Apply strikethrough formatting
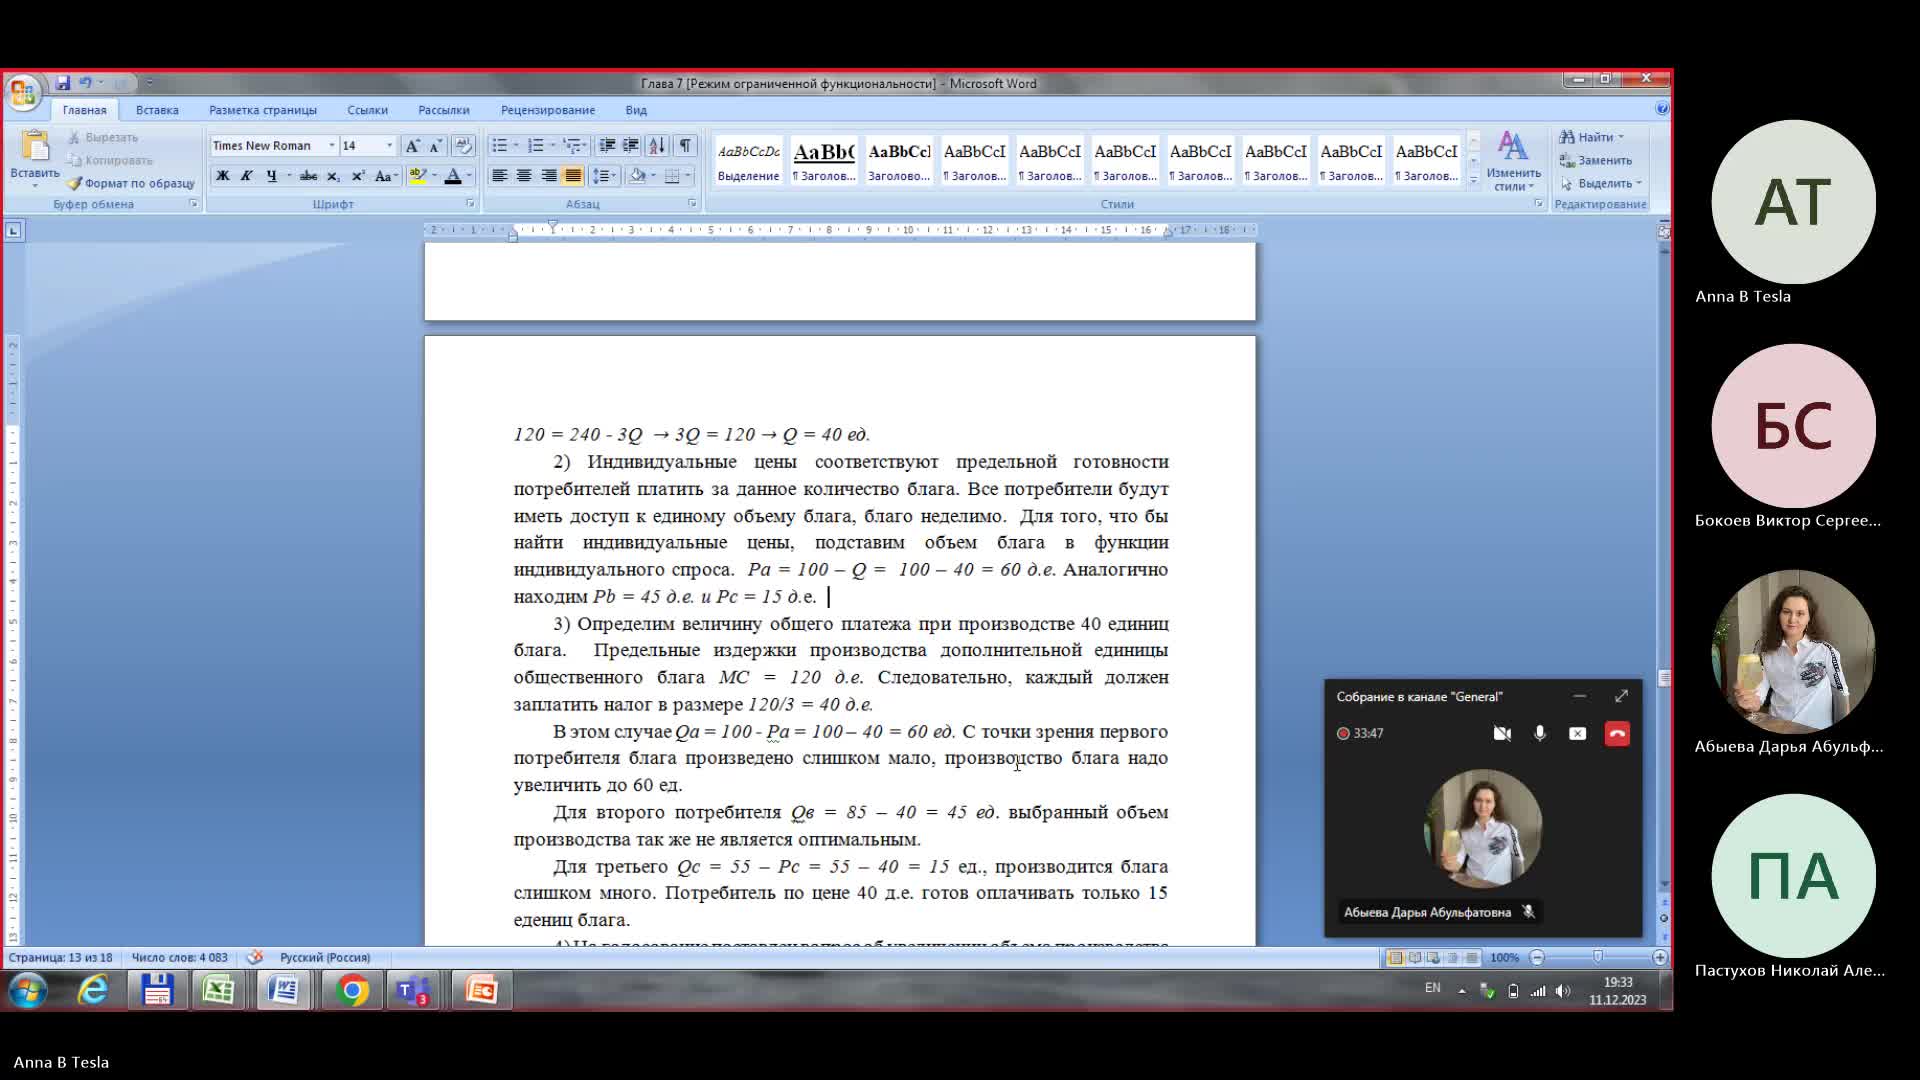 [x=308, y=176]
